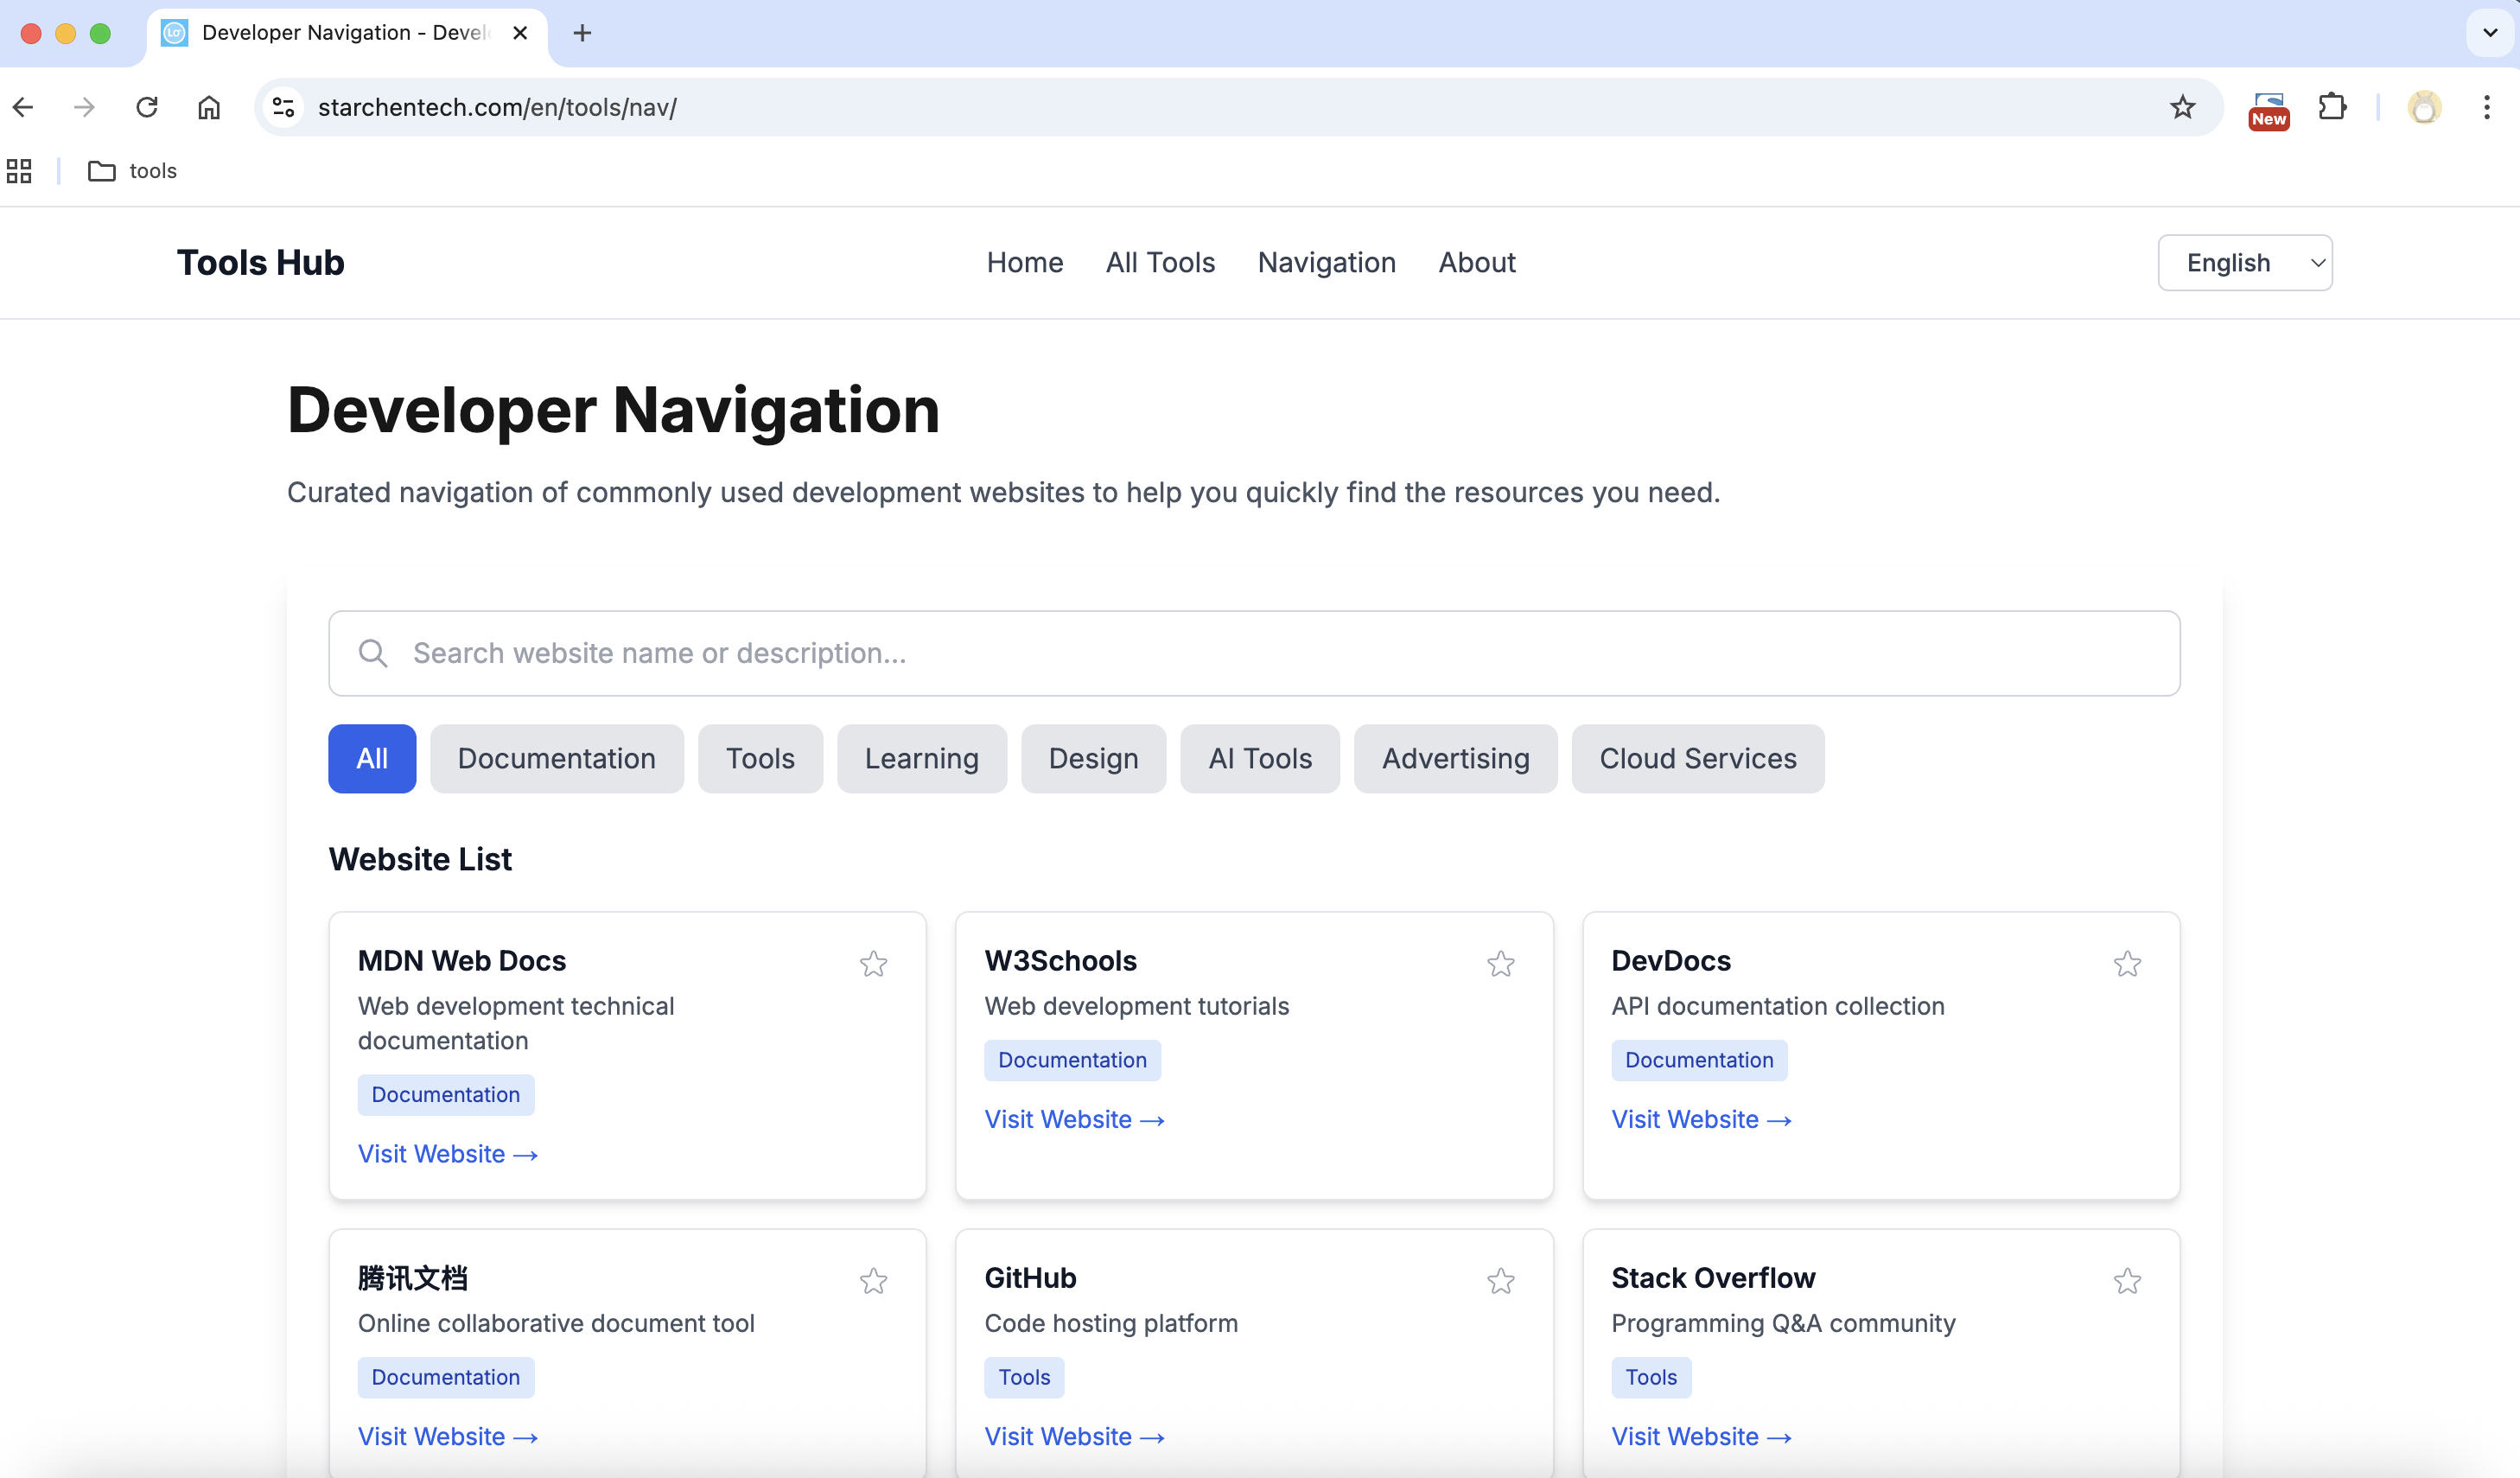Filter by Cloud Services category
Viewport: 2520px width, 1478px height.
tap(1697, 758)
